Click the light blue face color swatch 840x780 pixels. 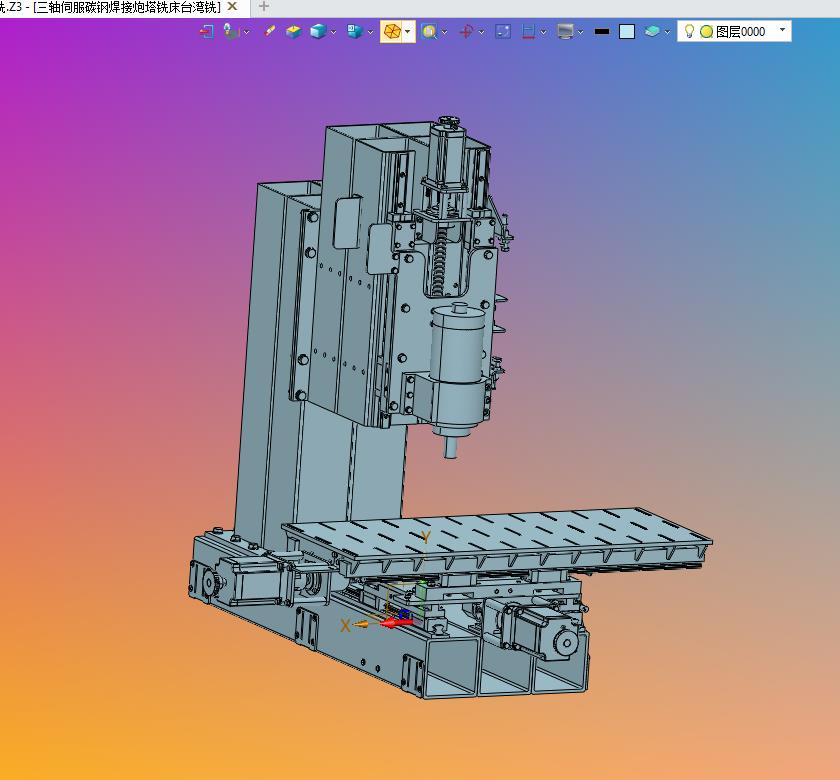coord(627,32)
